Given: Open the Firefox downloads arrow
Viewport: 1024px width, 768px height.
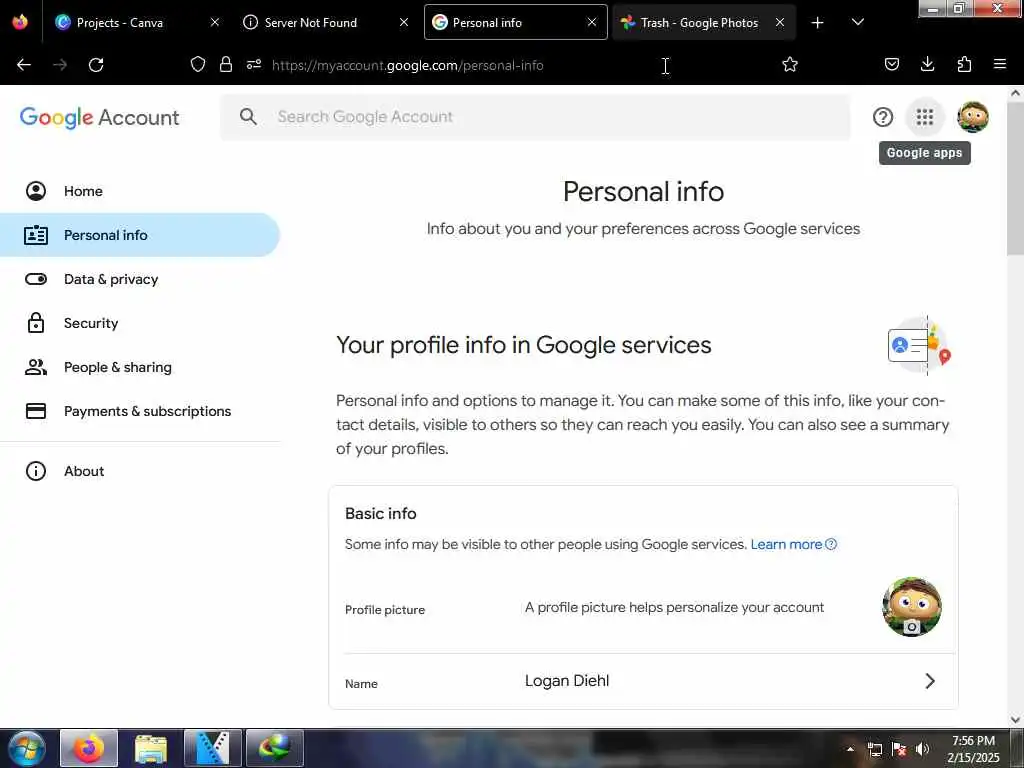Looking at the screenshot, I should (x=927, y=65).
